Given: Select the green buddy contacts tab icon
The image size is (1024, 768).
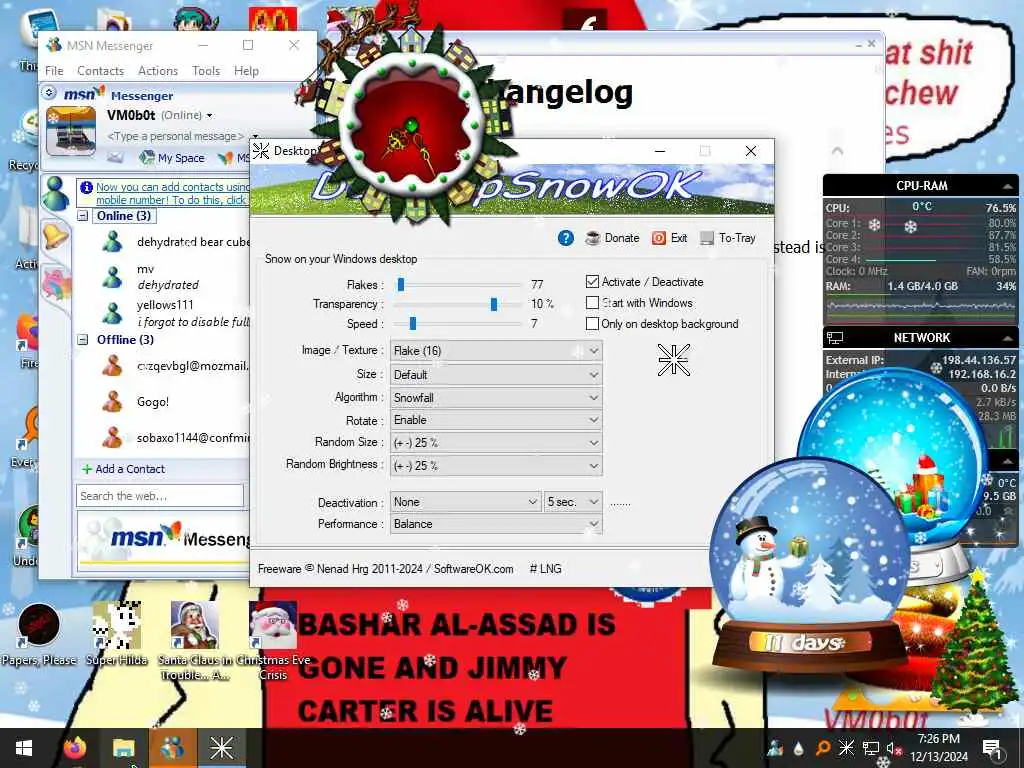Looking at the screenshot, I should point(56,193).
